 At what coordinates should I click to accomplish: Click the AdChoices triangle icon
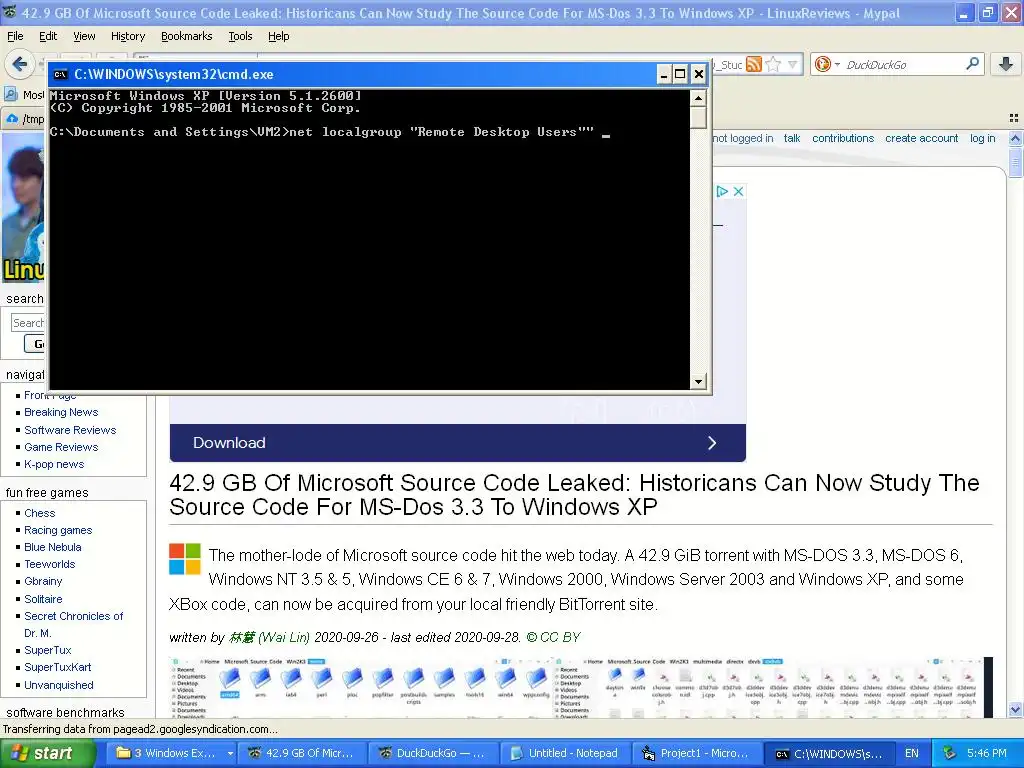pos(722,191)
